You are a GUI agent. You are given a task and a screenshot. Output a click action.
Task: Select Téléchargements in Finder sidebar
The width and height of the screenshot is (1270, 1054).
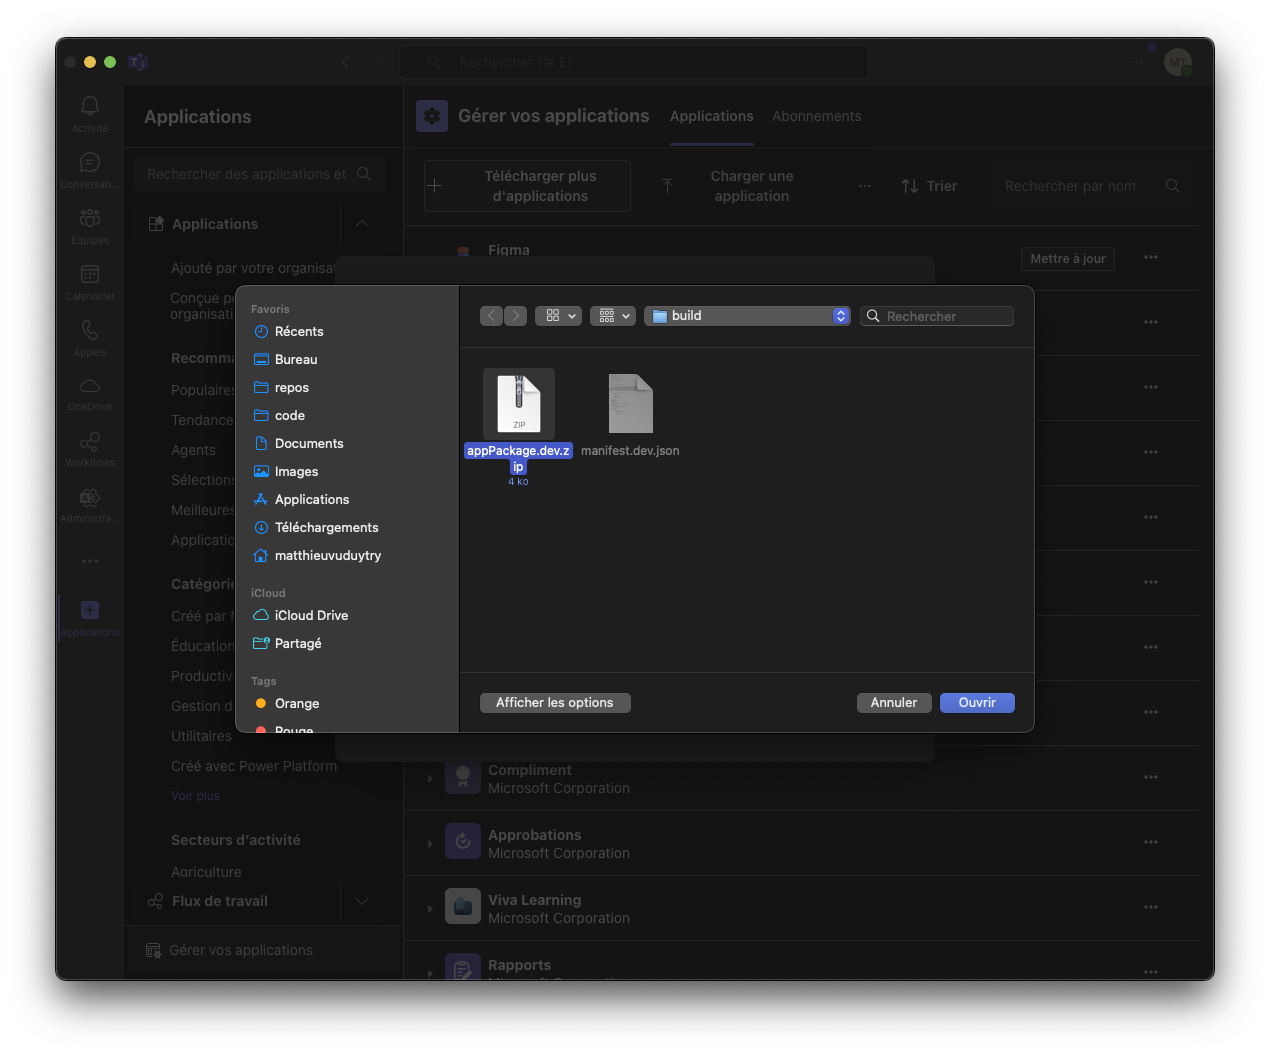pyautogui.click(x=326, y=527)
